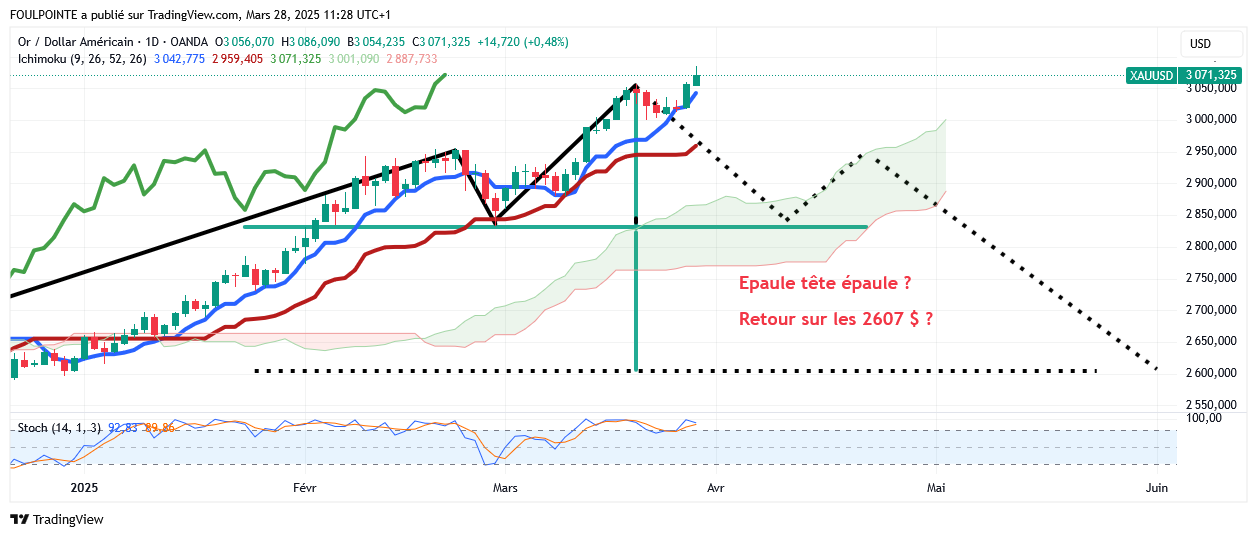Click the 3 050,000 price axis label

pos(1213,88)
